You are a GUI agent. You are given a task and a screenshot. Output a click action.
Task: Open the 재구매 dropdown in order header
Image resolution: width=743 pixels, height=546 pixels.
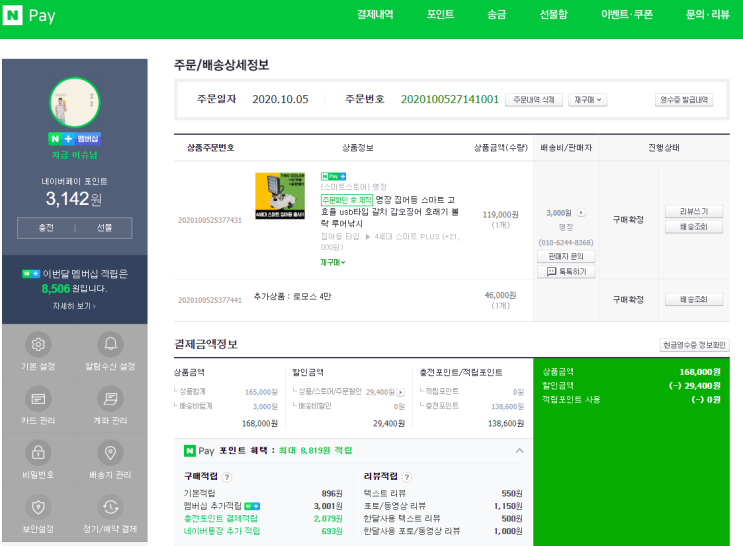[588, 100]
